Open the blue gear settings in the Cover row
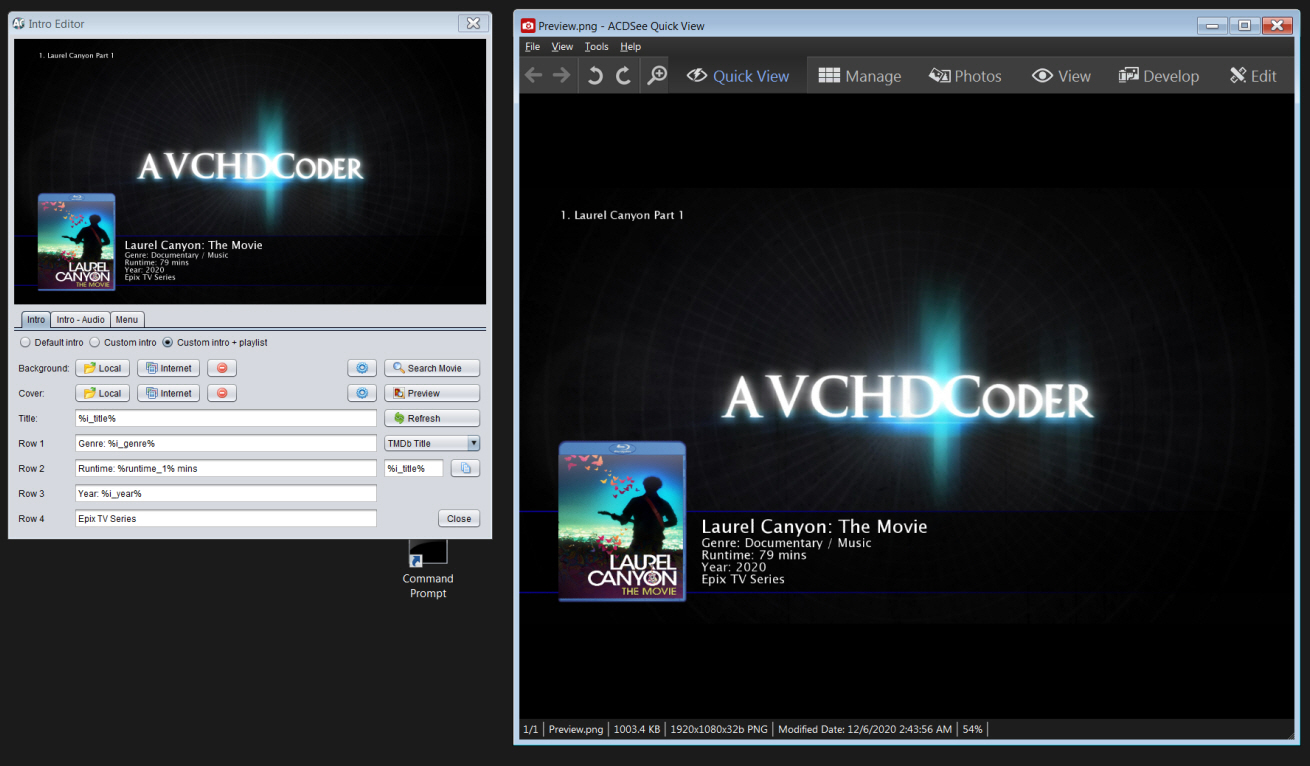Viewport: 1310px width, 766px height. coord(362,393)
